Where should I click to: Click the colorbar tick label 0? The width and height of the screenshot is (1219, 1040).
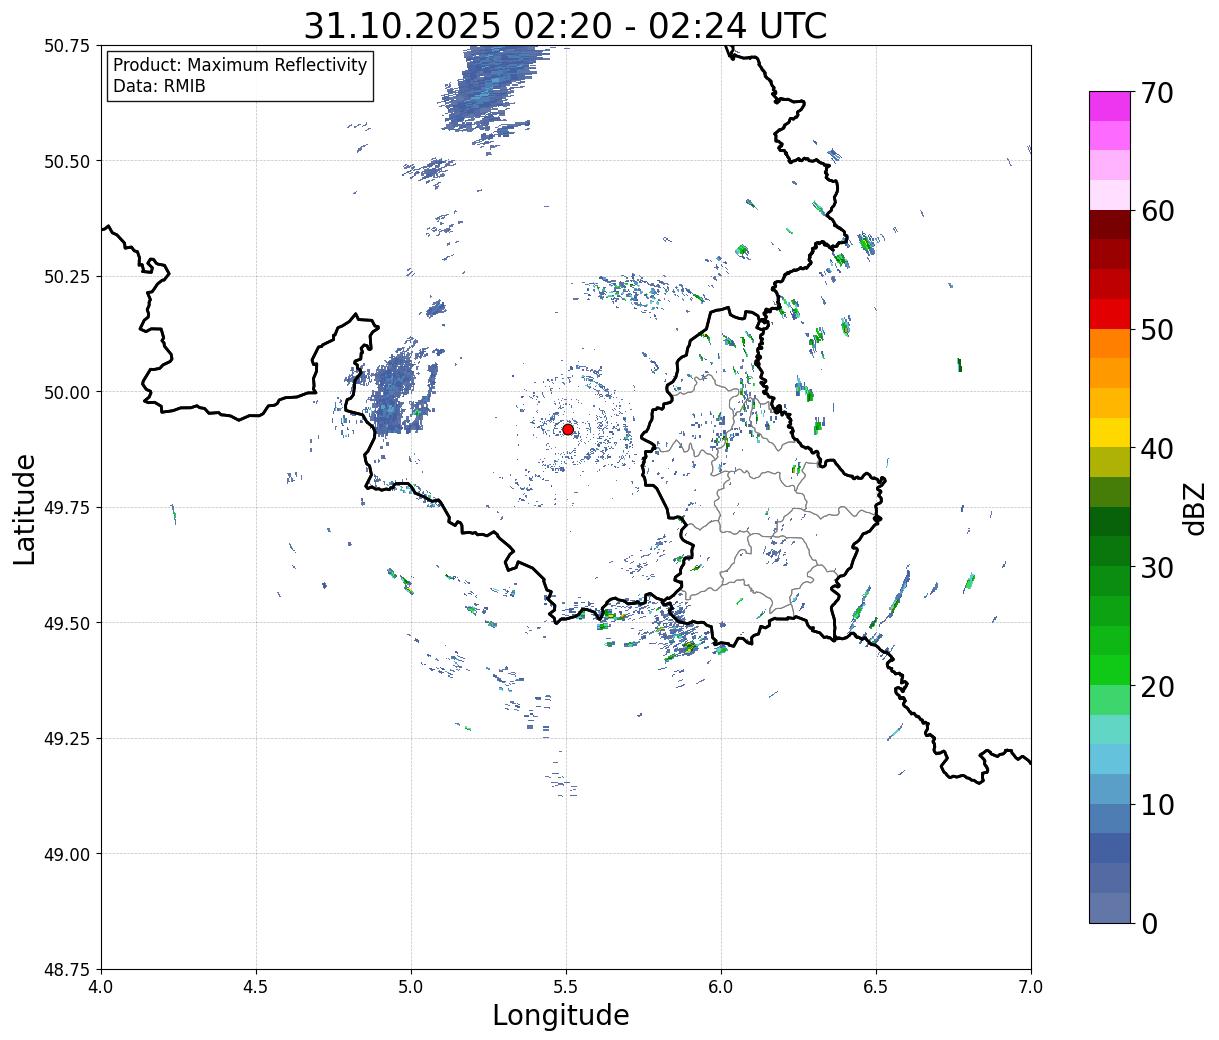[x=1149, y=923]
